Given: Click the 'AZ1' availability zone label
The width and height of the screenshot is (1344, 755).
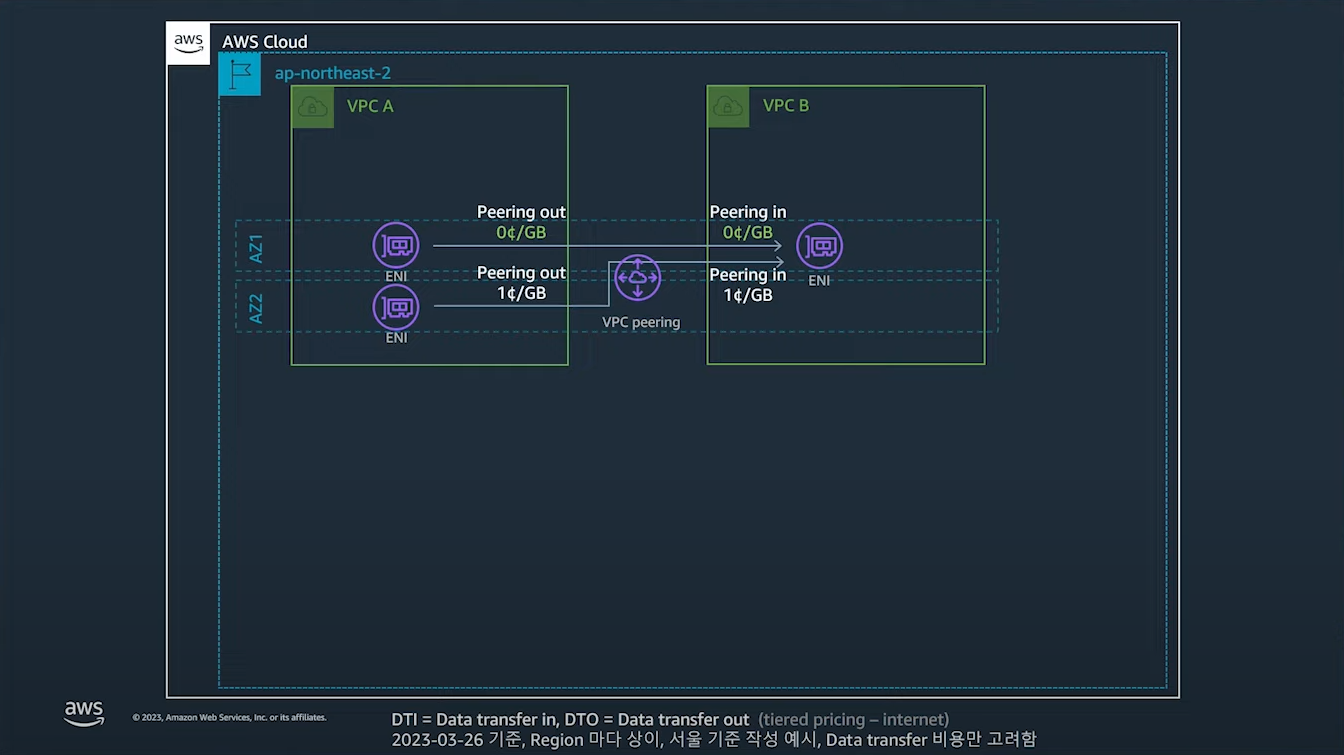Looking at the screenshot, I should tap(256, 249).
